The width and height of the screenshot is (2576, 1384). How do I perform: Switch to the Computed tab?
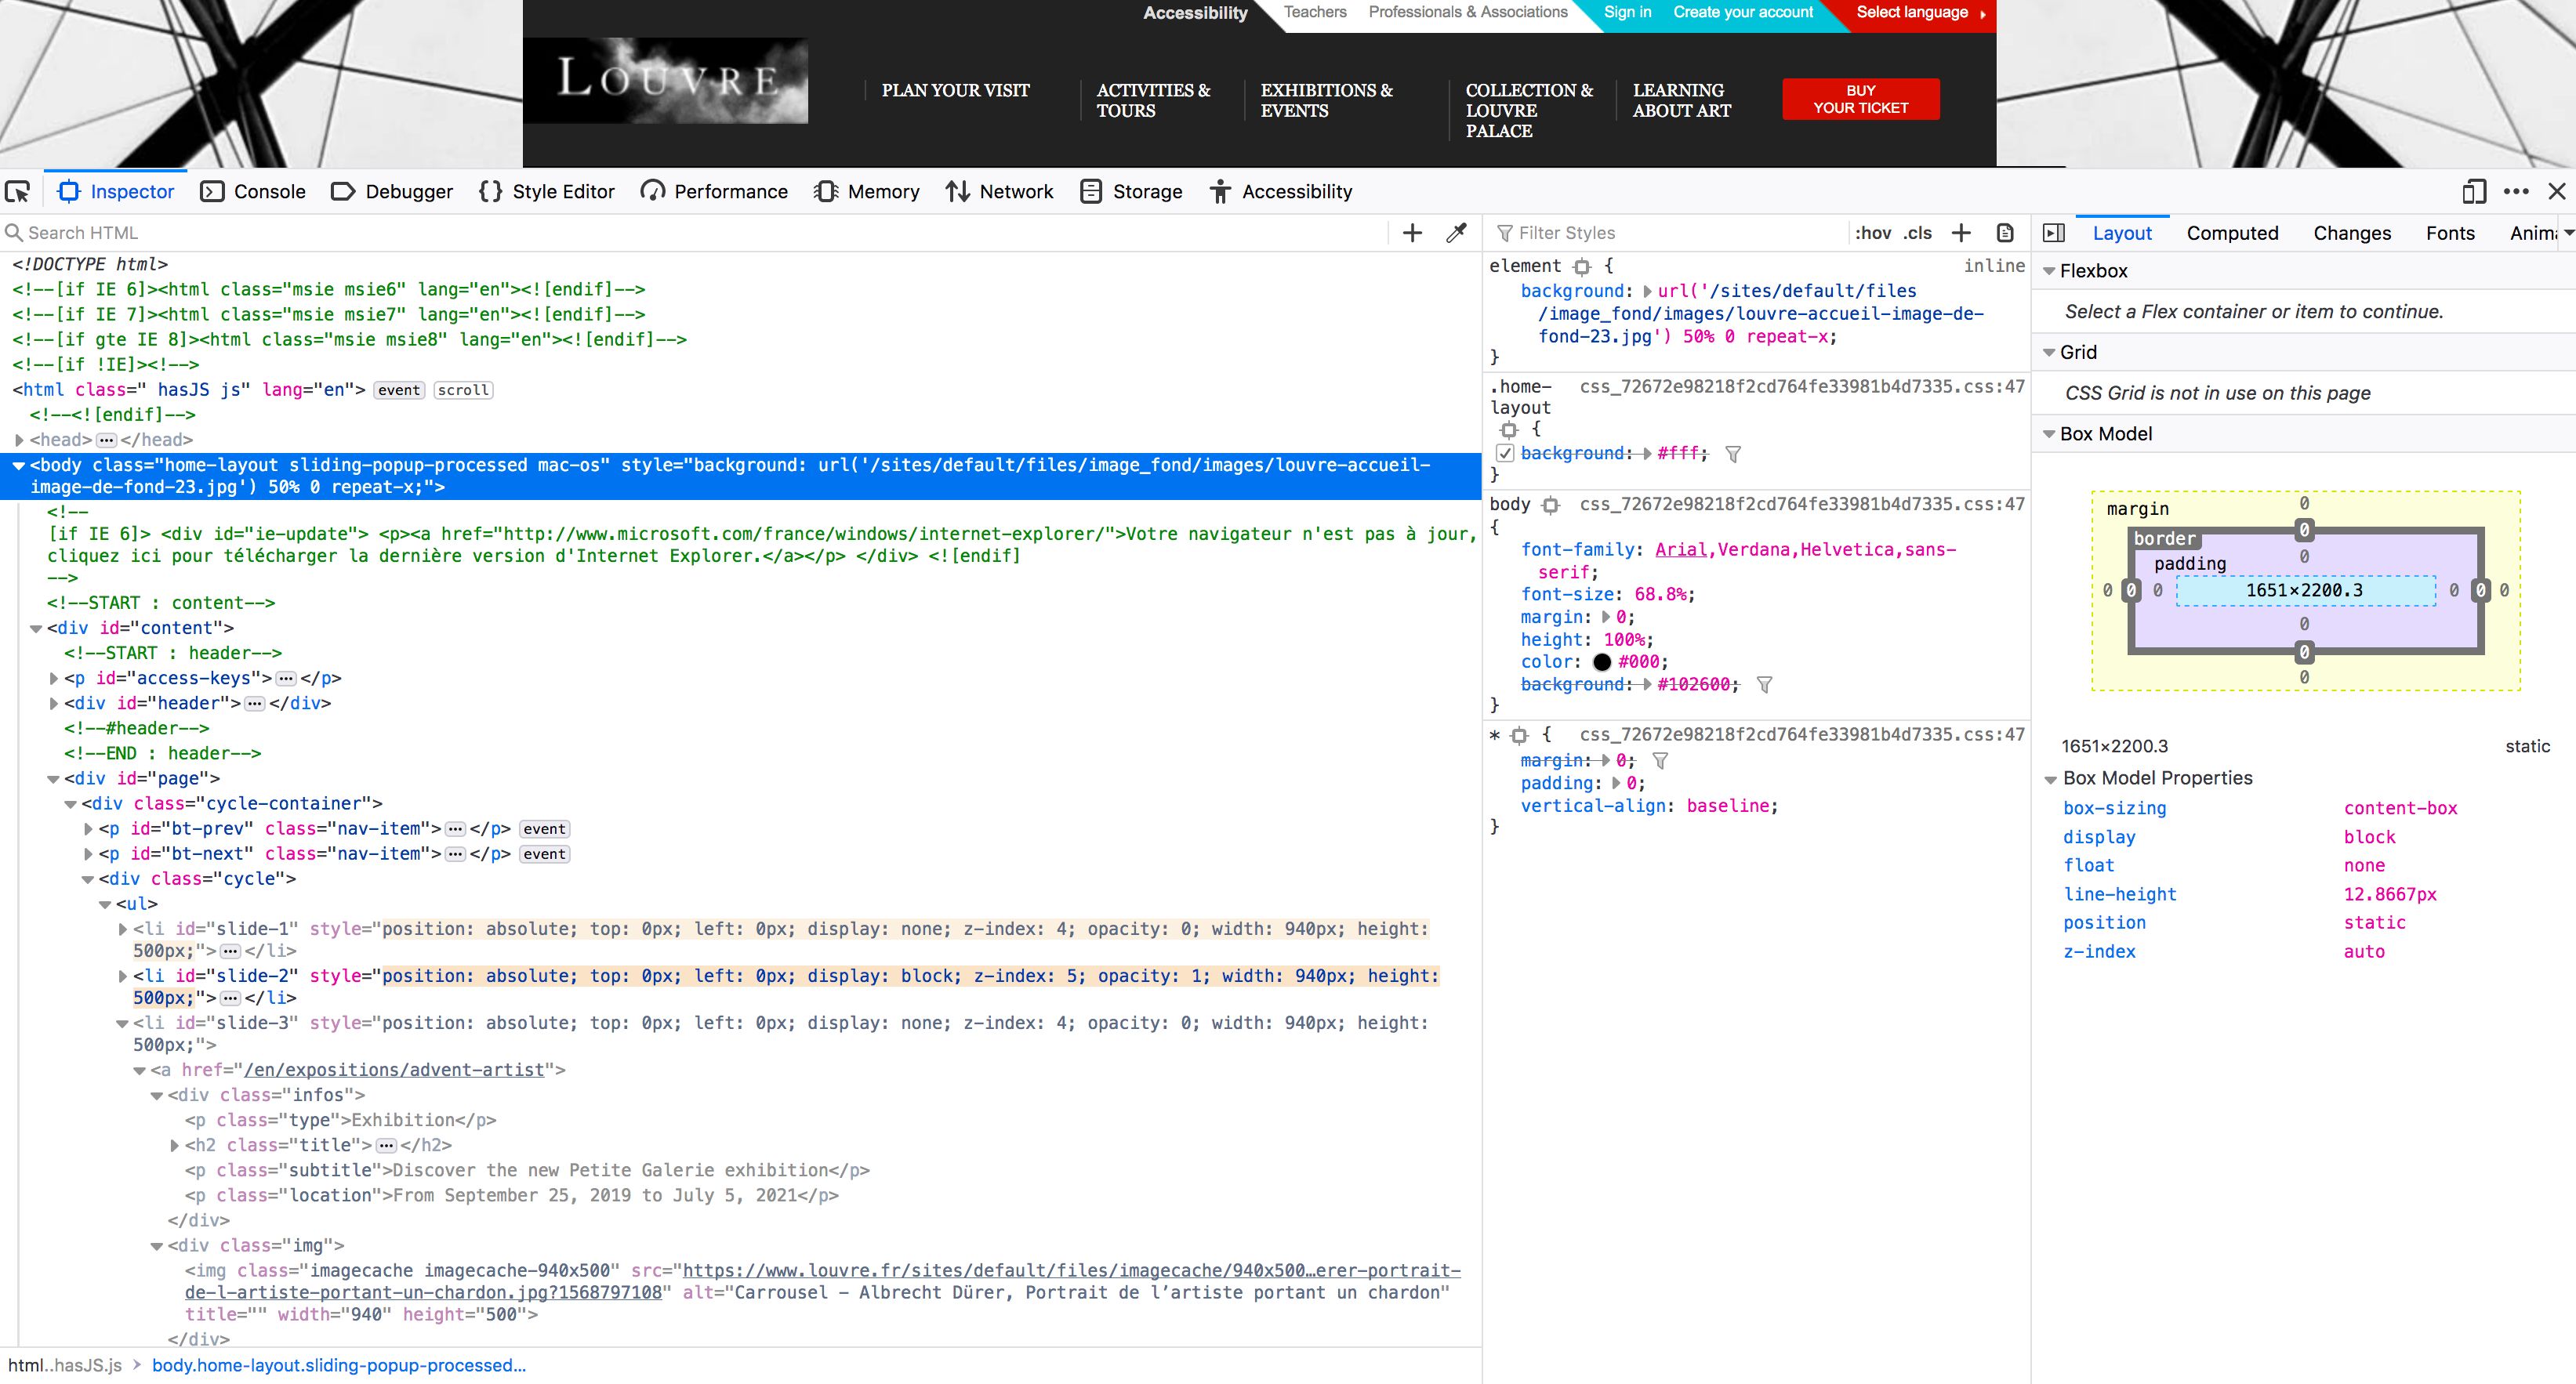[x=2232, y=233]
